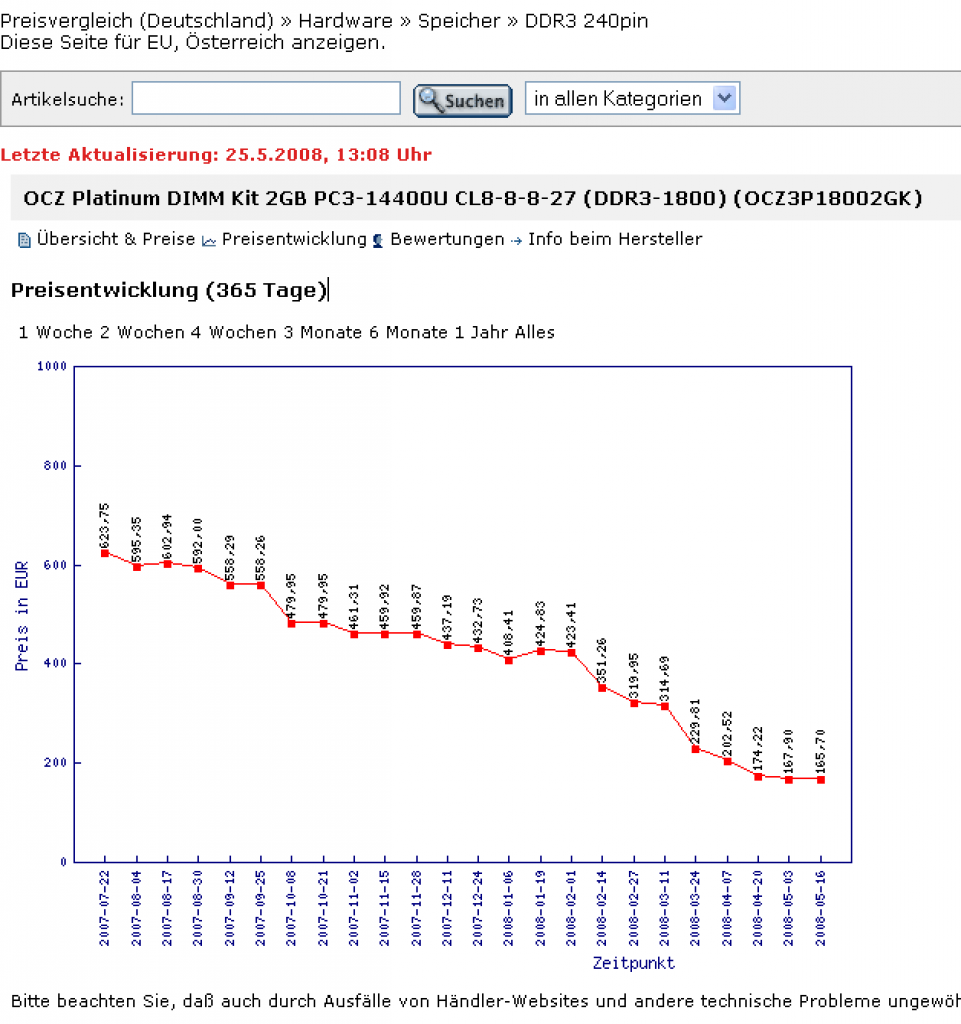Image resolution: width=961 pixels, height=1024 pixels.
Task: Select the Alles time range
Action: point(535,332)
